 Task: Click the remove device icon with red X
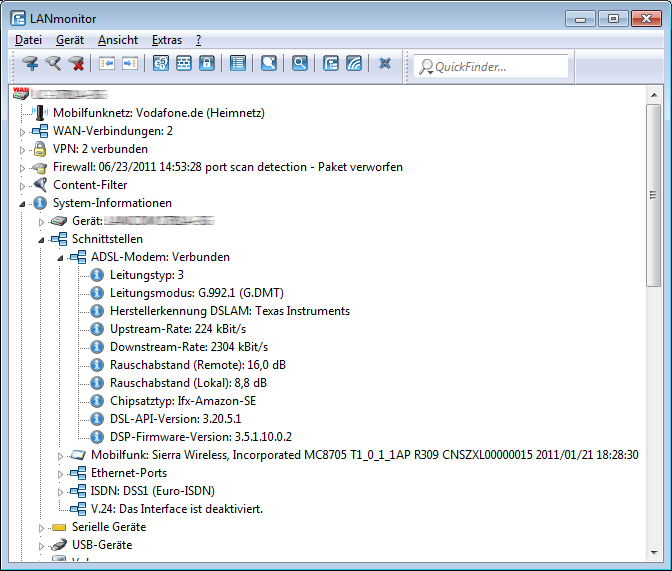(x=77, y=64)
